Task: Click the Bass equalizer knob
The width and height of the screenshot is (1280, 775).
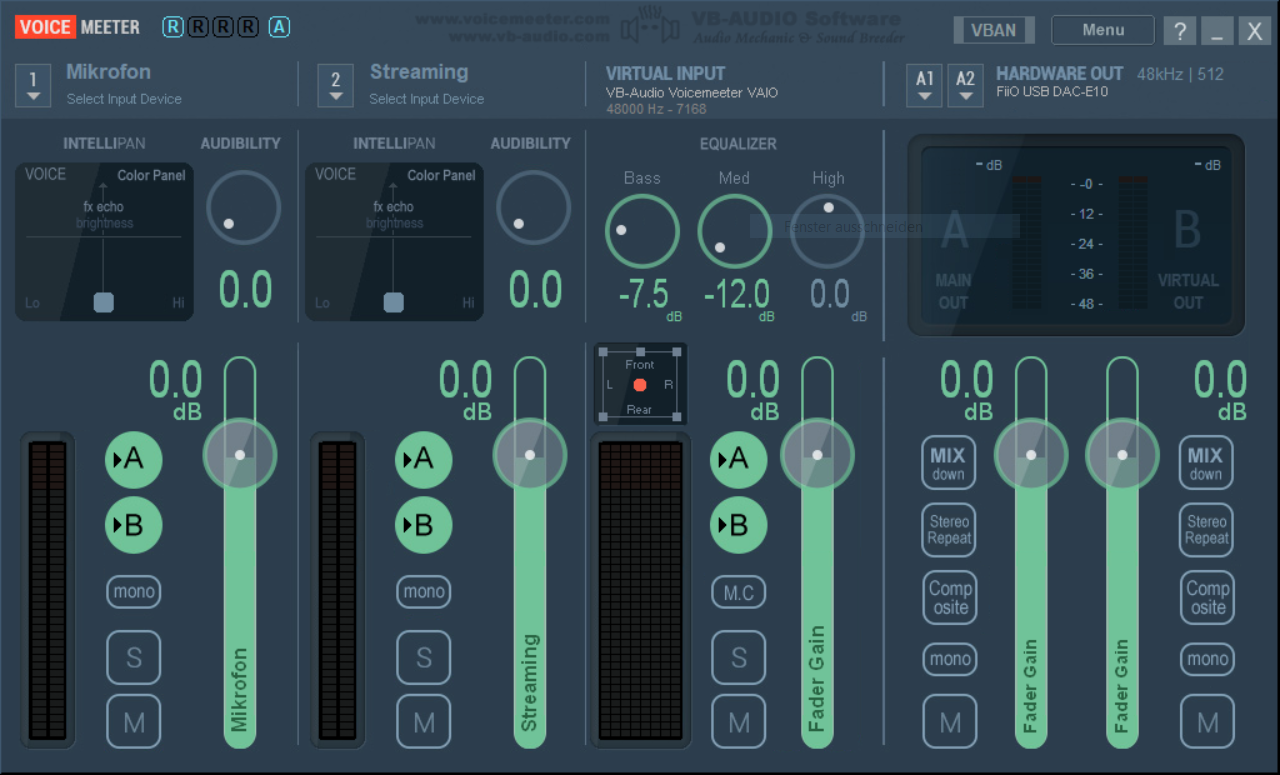Action: [642, 231]
